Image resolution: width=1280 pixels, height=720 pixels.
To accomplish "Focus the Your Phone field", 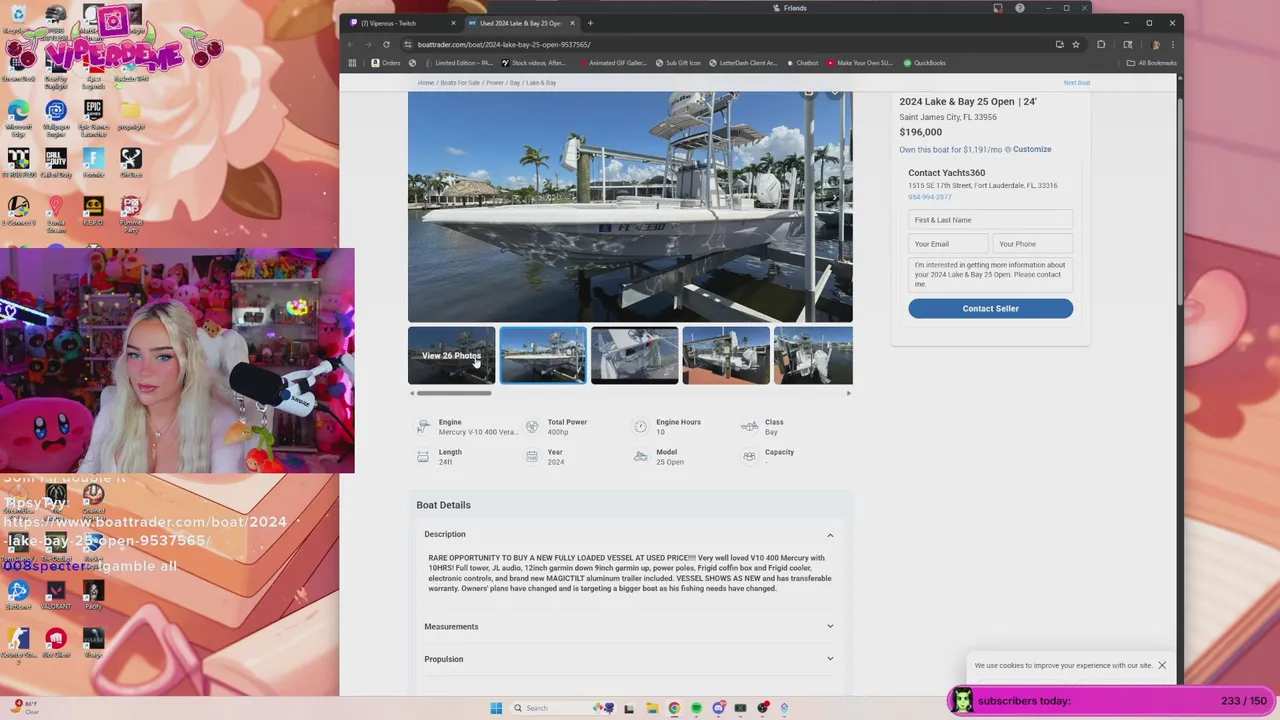I will (x=1033, y=244).
